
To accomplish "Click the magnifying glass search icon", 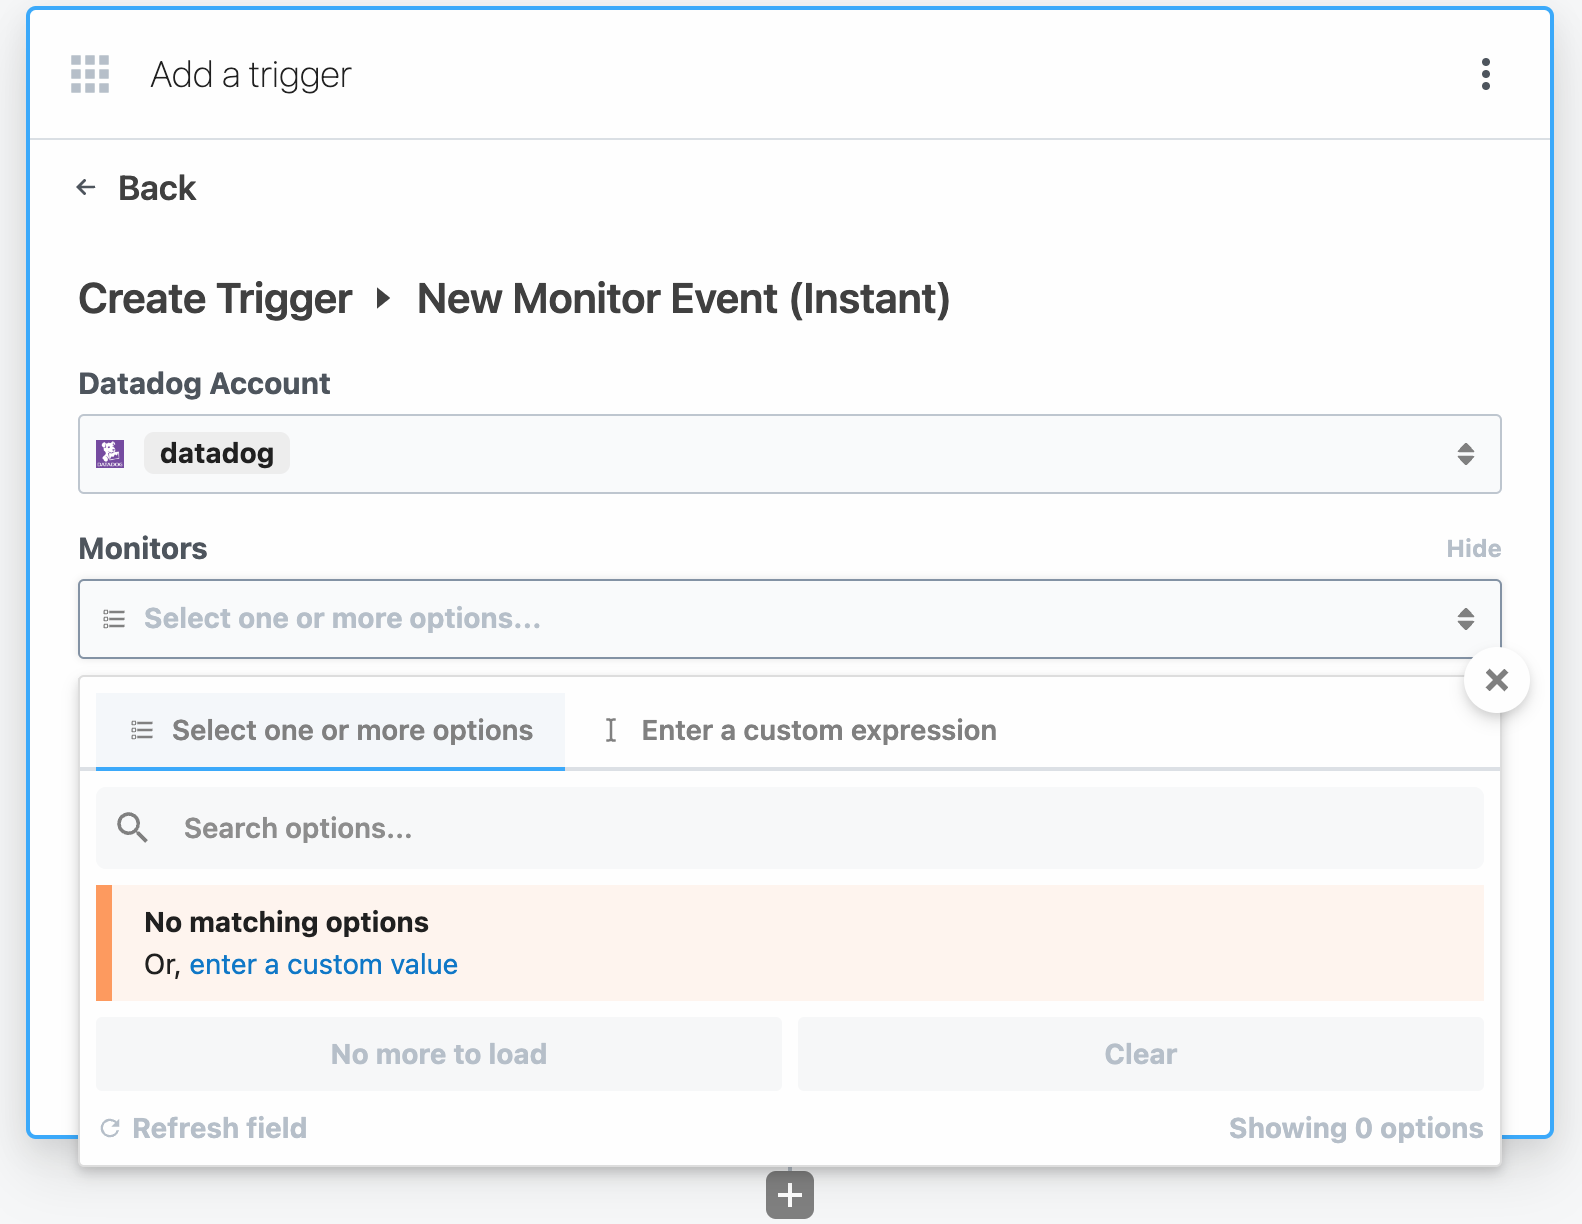I will (132, 828).
